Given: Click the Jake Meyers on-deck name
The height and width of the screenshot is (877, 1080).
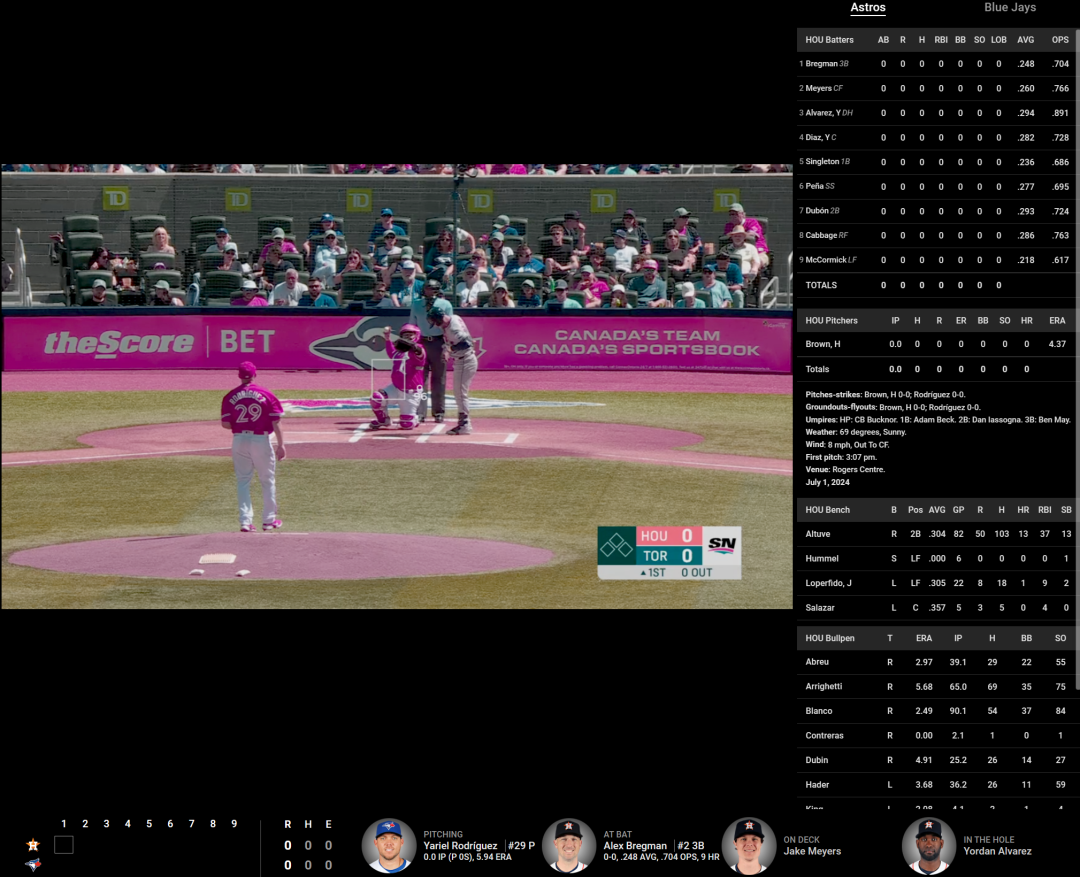Looking at the screenshot, I should coord(812,851).
